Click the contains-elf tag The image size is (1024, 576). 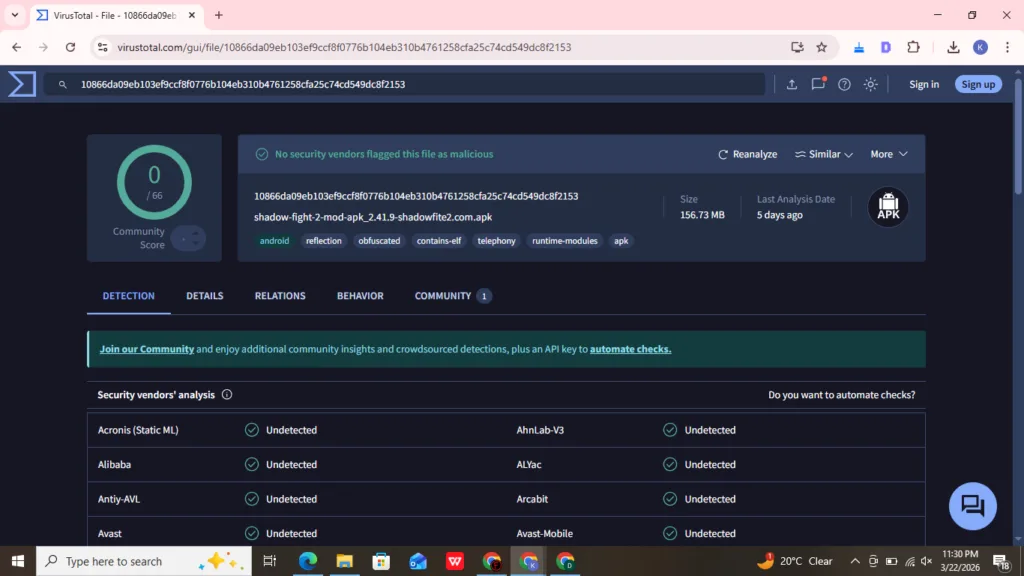[439, 241]
